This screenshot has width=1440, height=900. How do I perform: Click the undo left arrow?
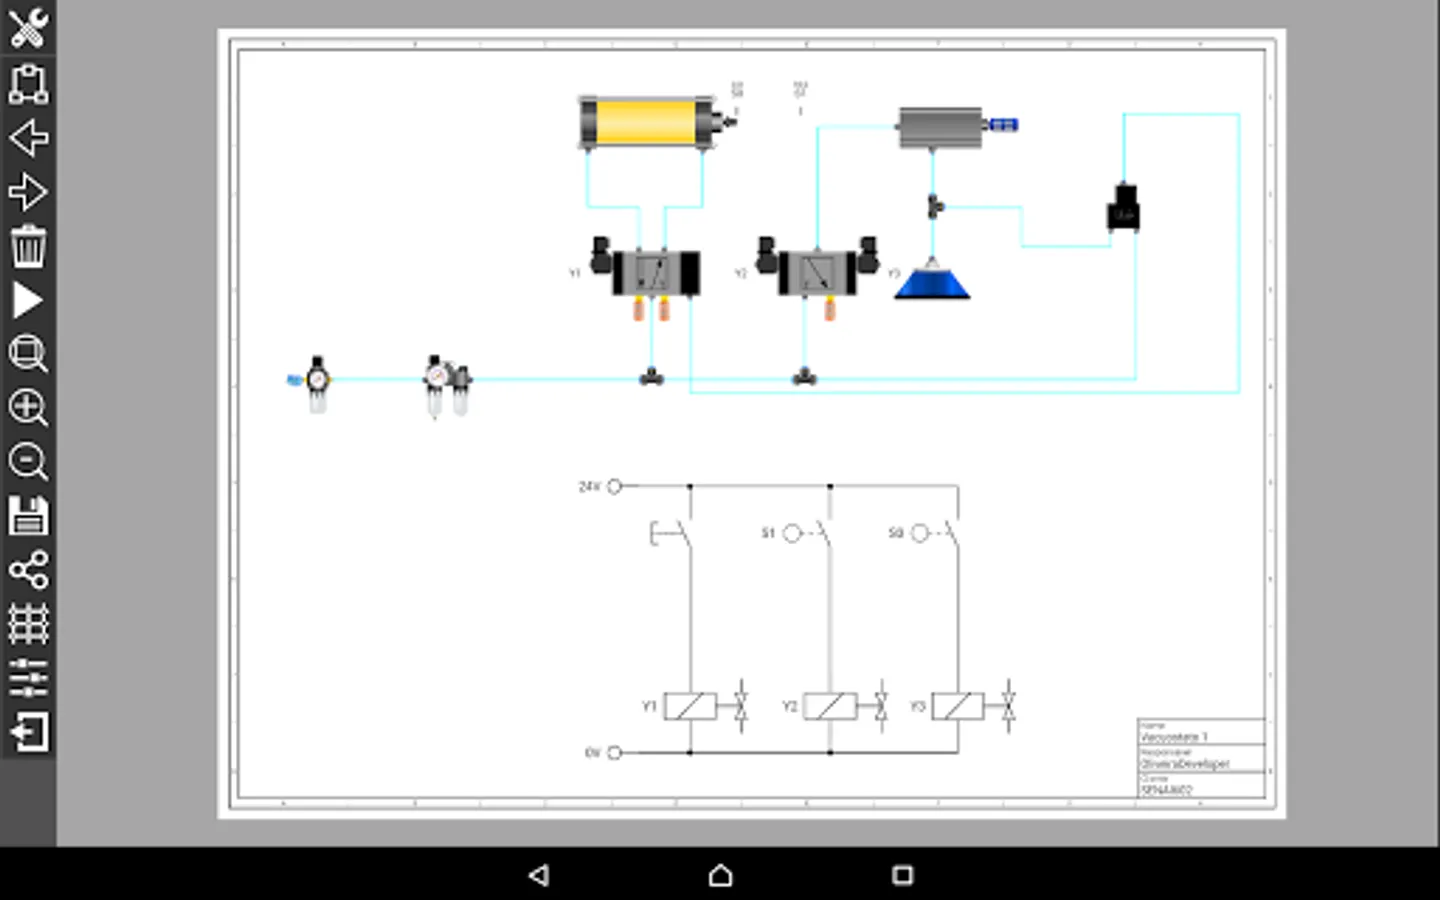coord(28,138)
